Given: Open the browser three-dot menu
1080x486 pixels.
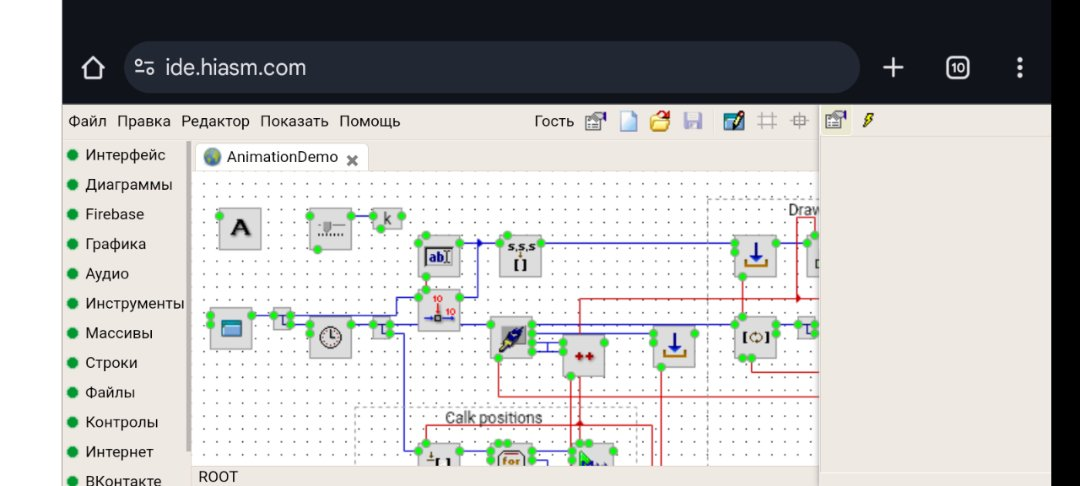Looking at the screenshot, I should pyautogui.click(x=1019, y=67).
